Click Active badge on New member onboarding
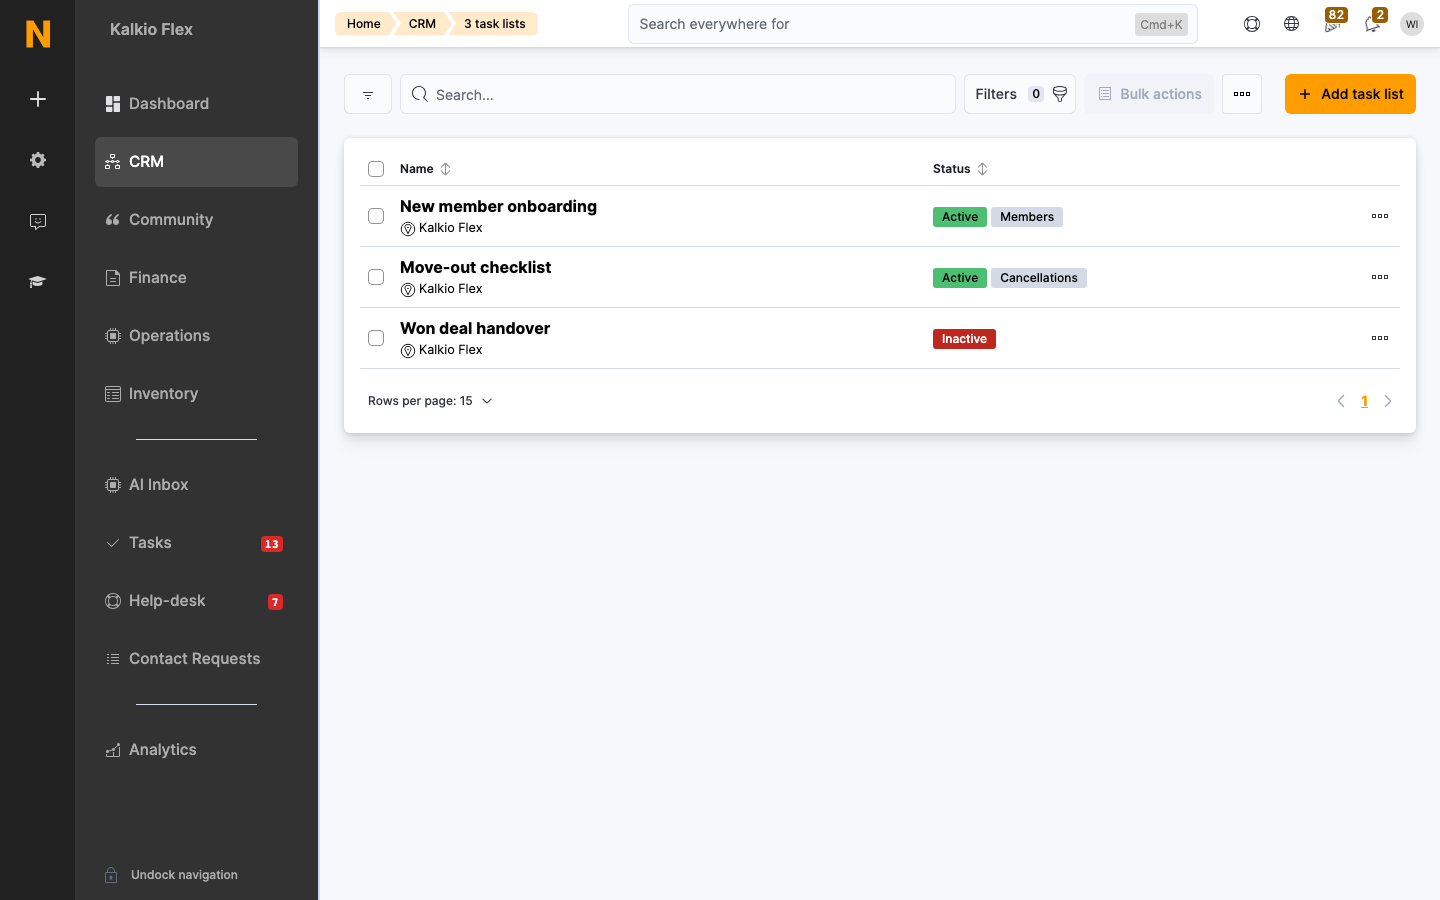The height and width of the screenshot is (900, 1440). click(x=960, y=217)
